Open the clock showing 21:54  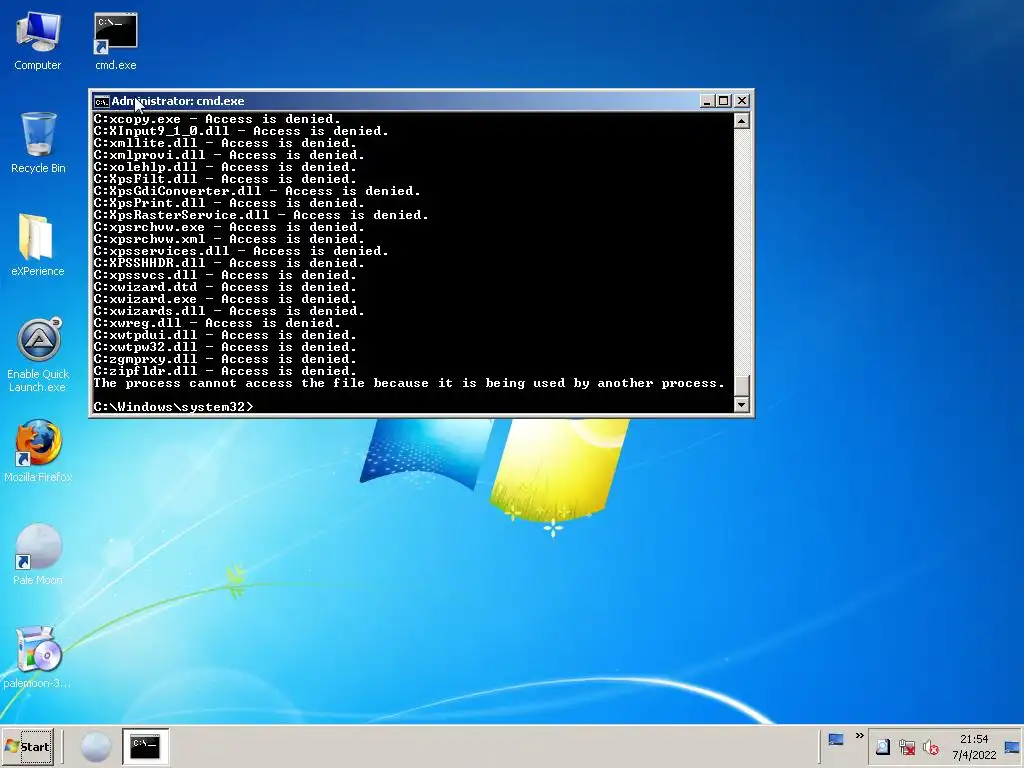pos(974,746)
